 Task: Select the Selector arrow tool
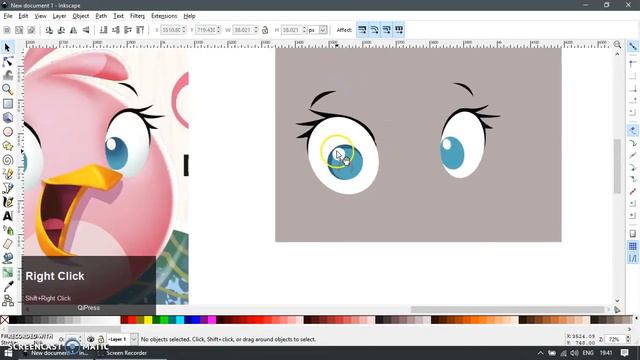[x=7, y=47]
